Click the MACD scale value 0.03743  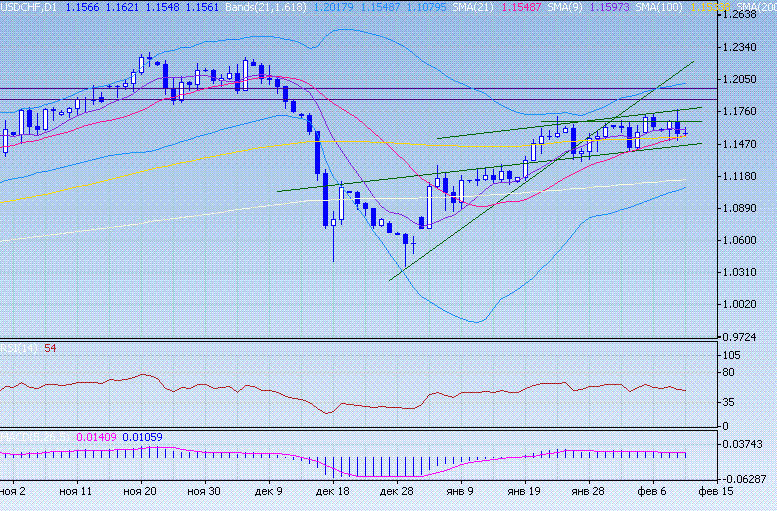[x=748, y=444]
